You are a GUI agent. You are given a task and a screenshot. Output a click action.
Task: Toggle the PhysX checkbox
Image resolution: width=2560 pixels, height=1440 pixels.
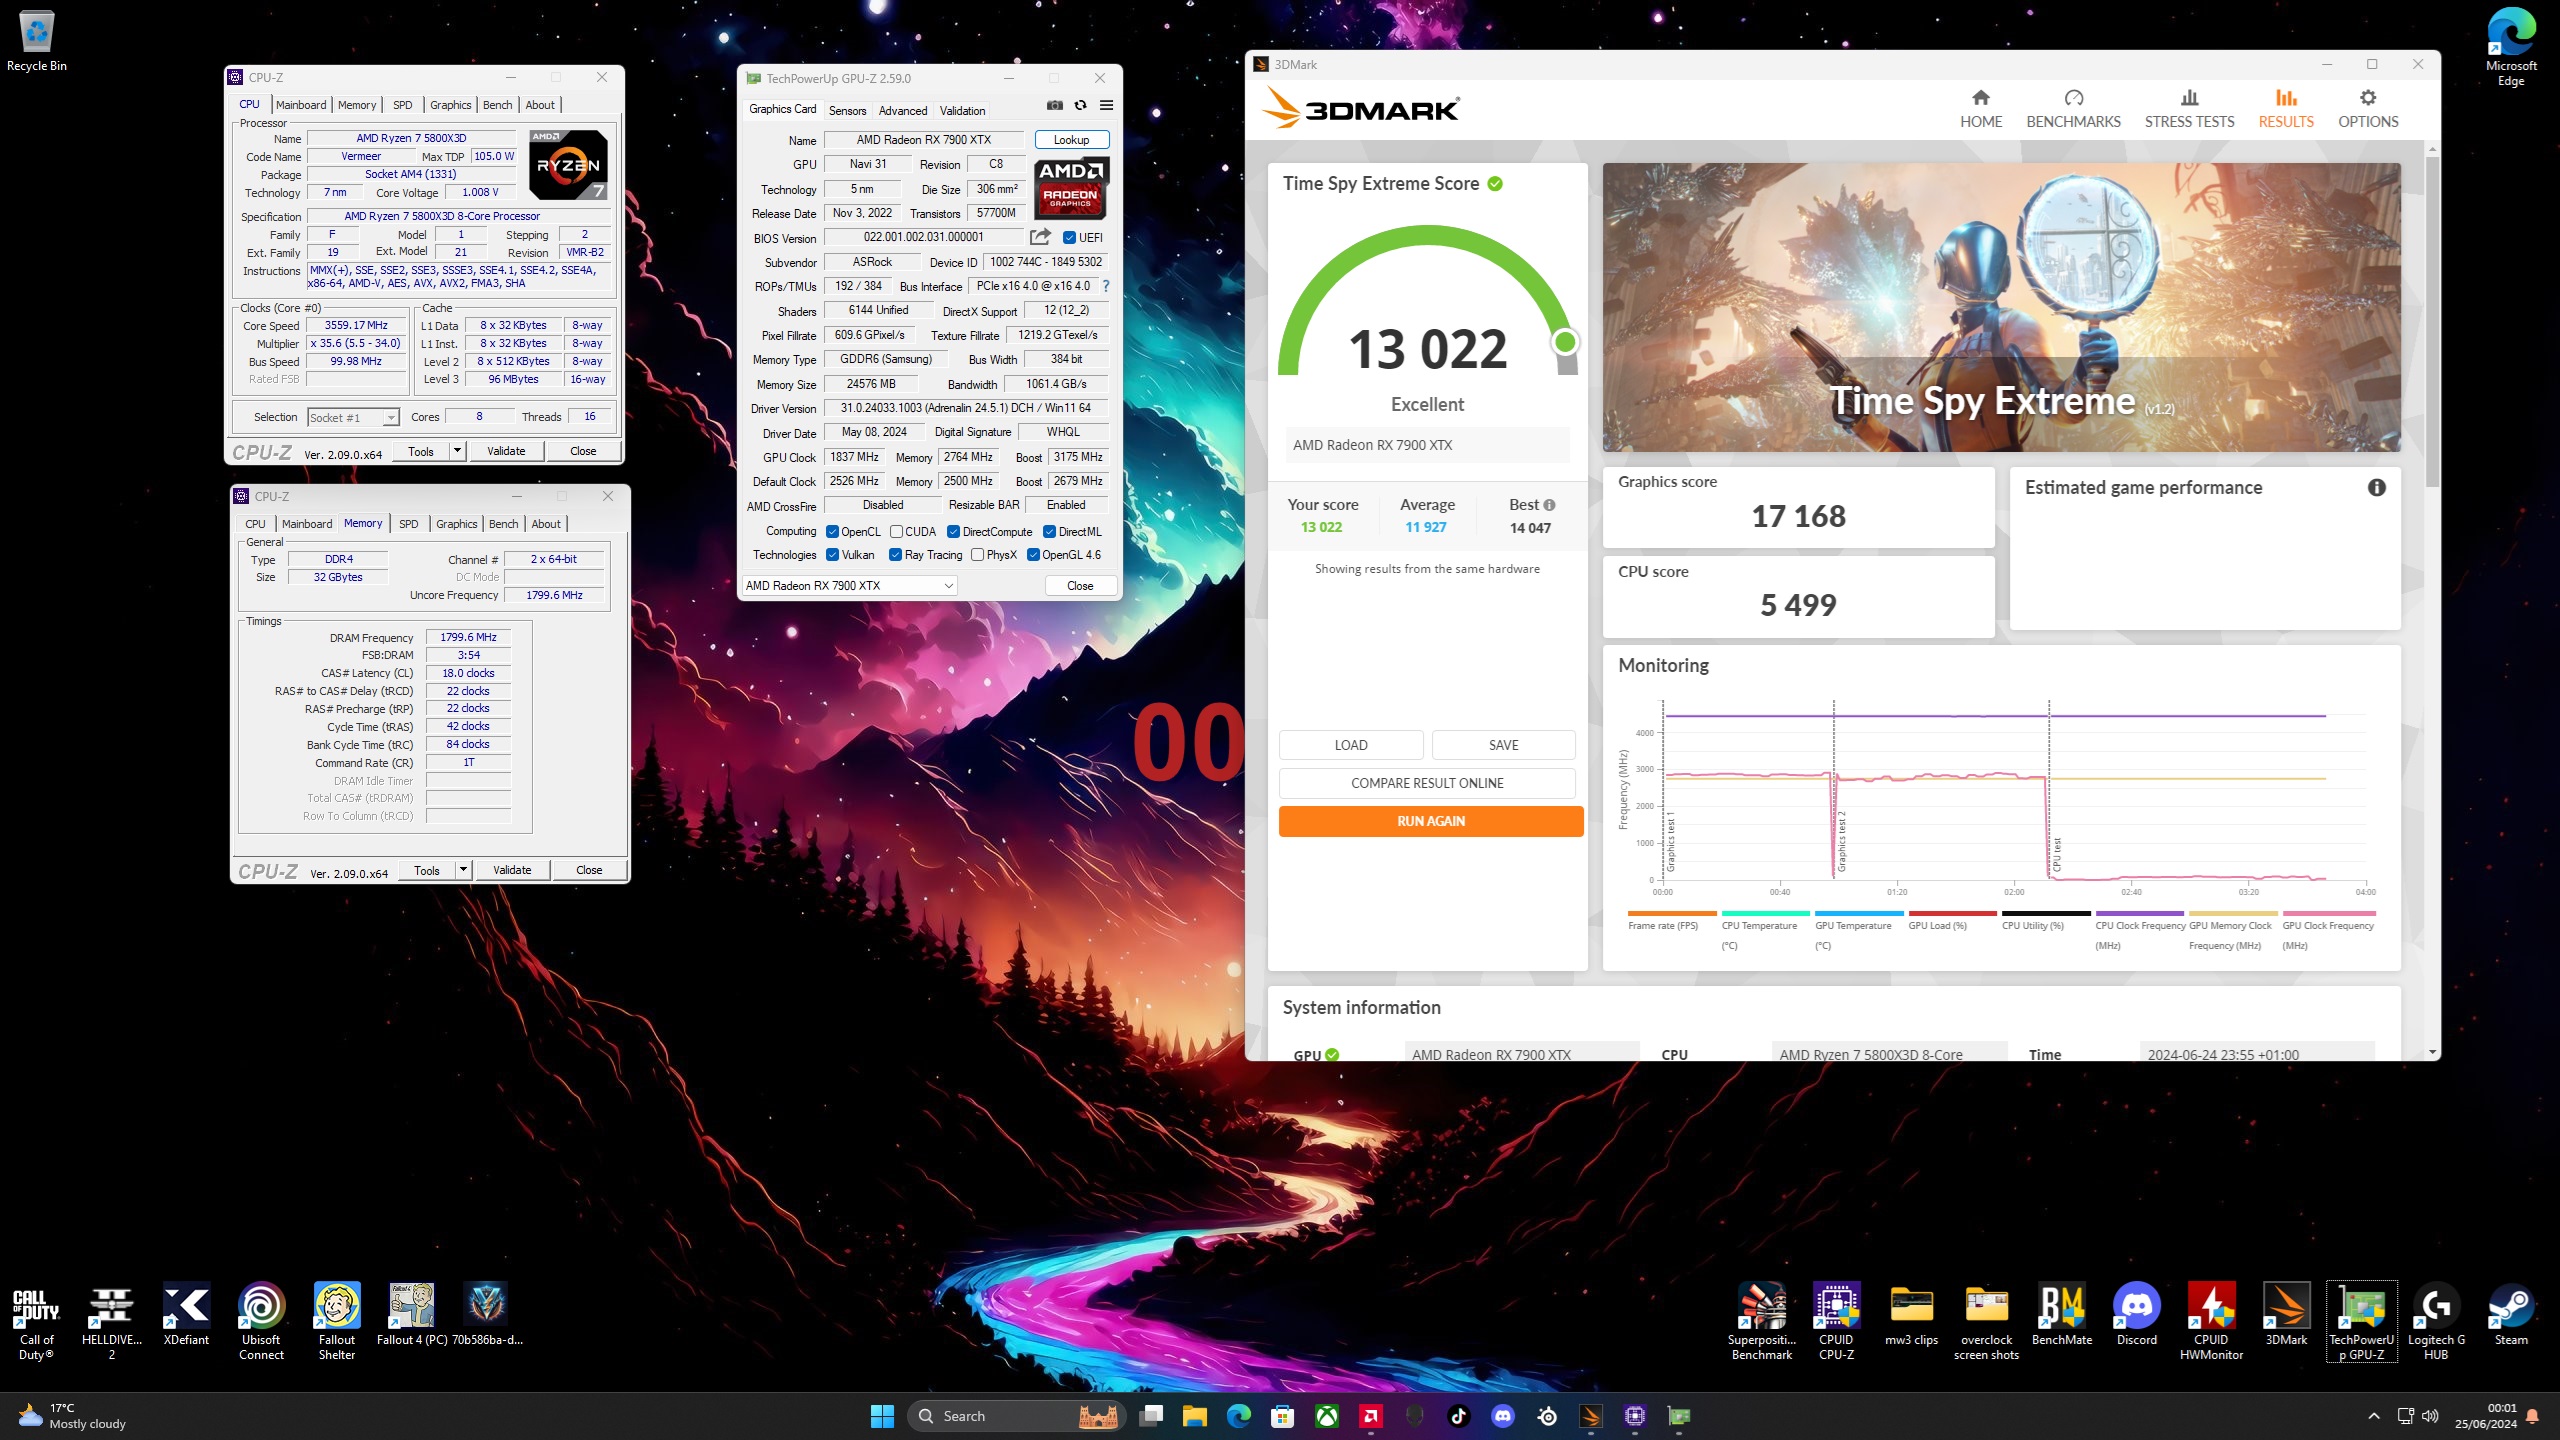tap(978, 555)
